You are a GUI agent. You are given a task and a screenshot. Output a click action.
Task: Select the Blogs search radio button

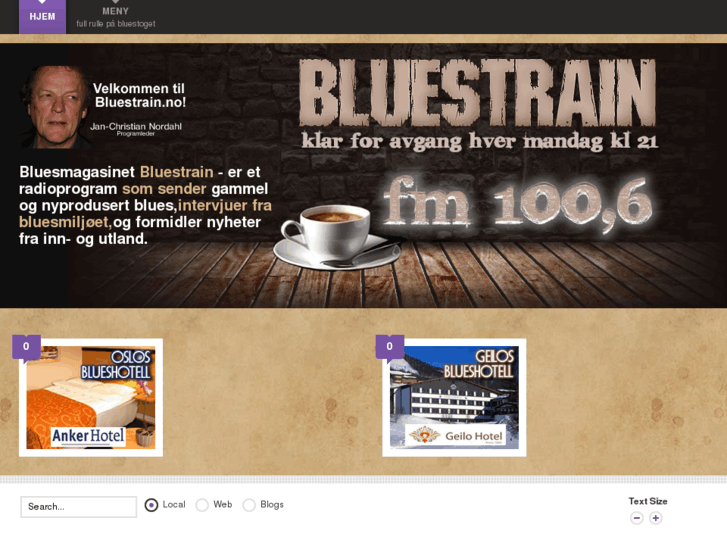249,505
